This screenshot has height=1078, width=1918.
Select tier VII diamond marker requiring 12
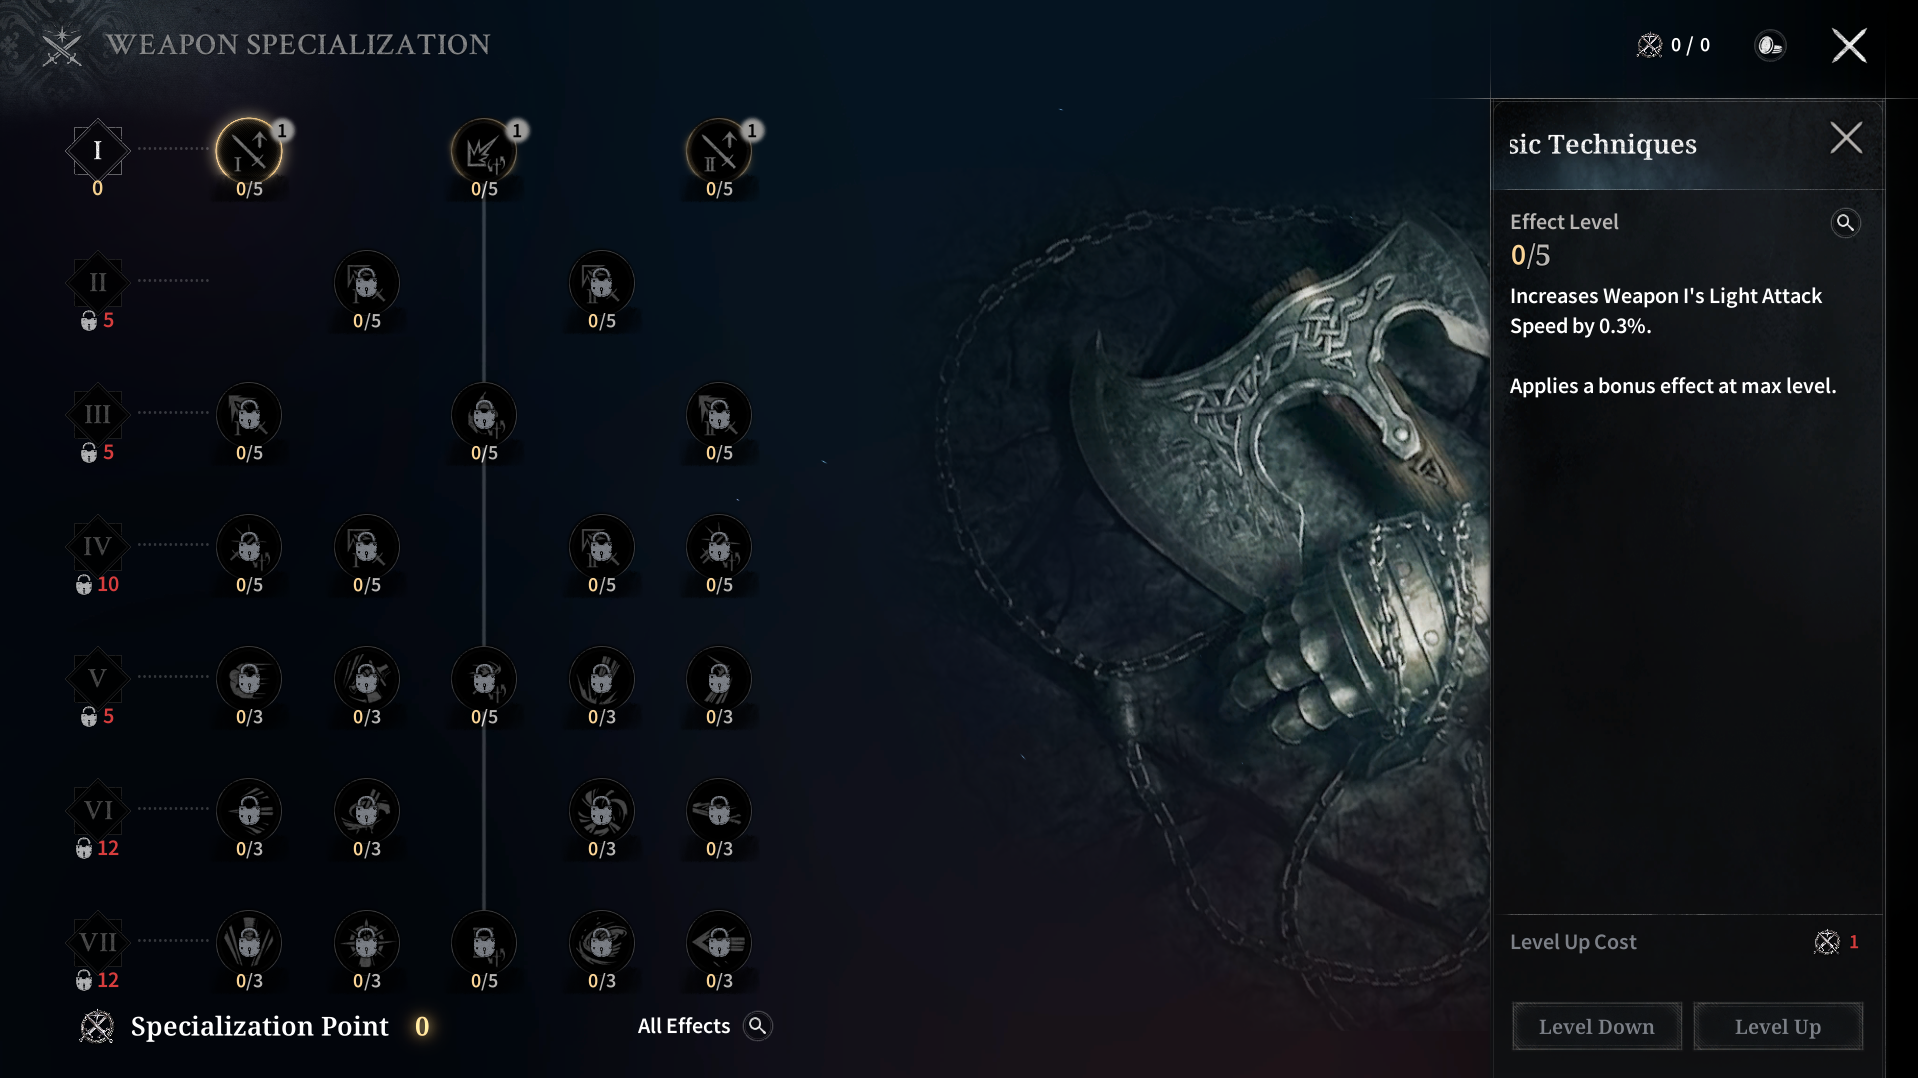click(x=97, y=942)
